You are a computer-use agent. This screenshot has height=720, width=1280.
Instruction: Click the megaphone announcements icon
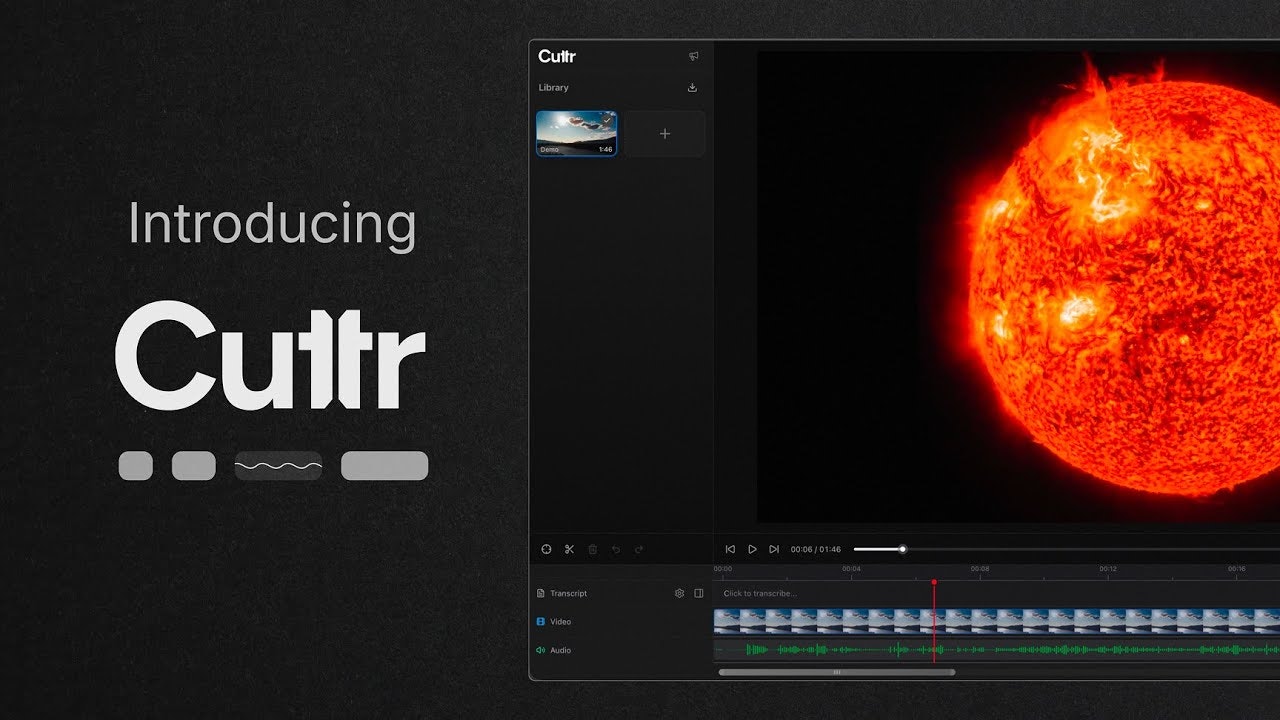(x=693, y=56)
